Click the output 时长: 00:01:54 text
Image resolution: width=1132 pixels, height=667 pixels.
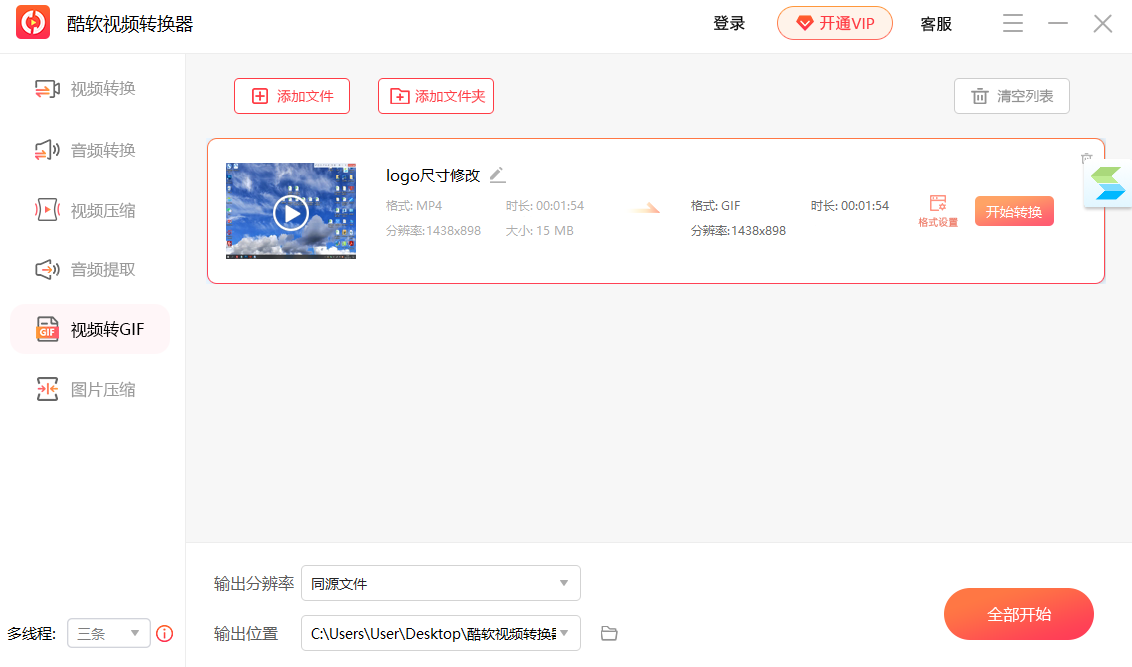click(850, 206)
